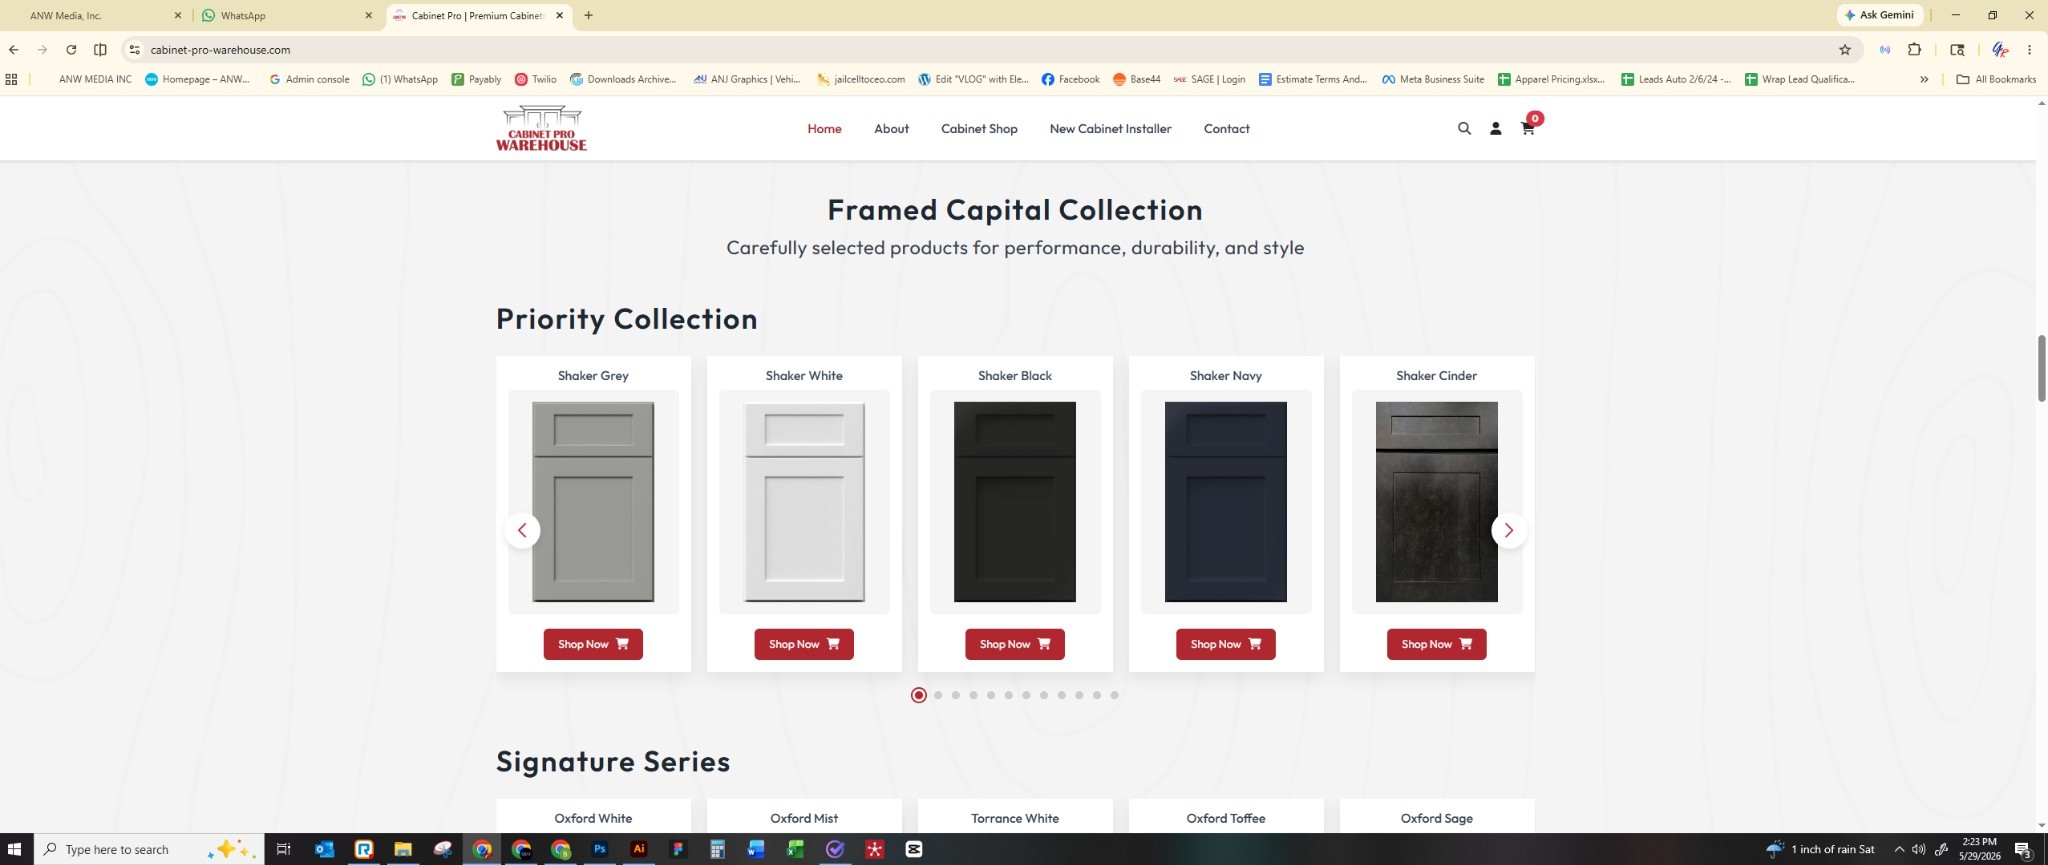The image size is (2048, 865).
Task: Select the last carousel pagination dot
Action: pos(1114,695)
